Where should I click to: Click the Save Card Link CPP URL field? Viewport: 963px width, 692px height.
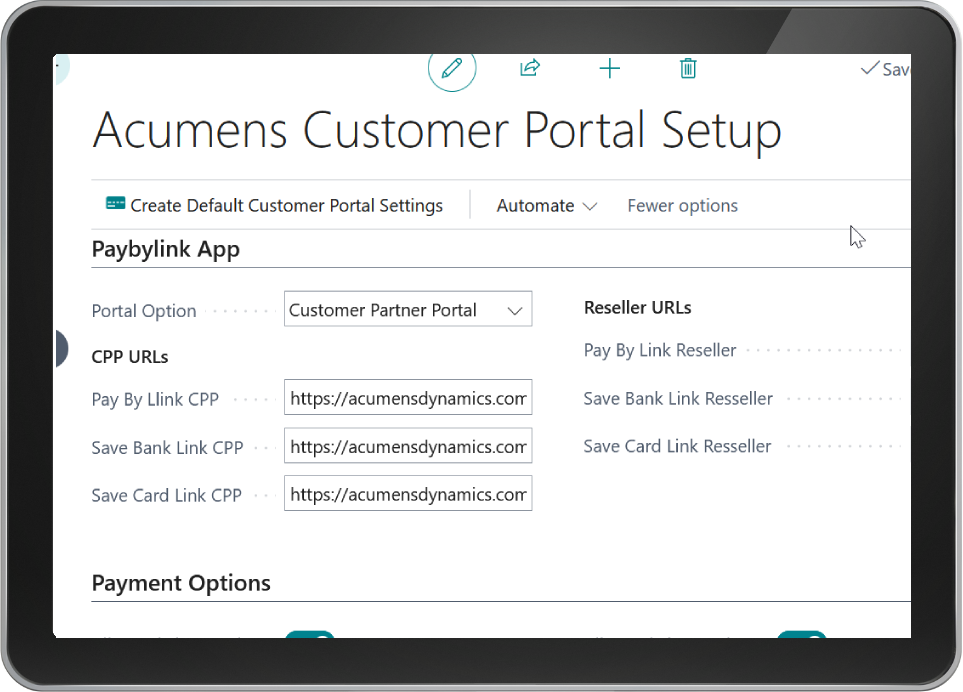pos(408,494)
